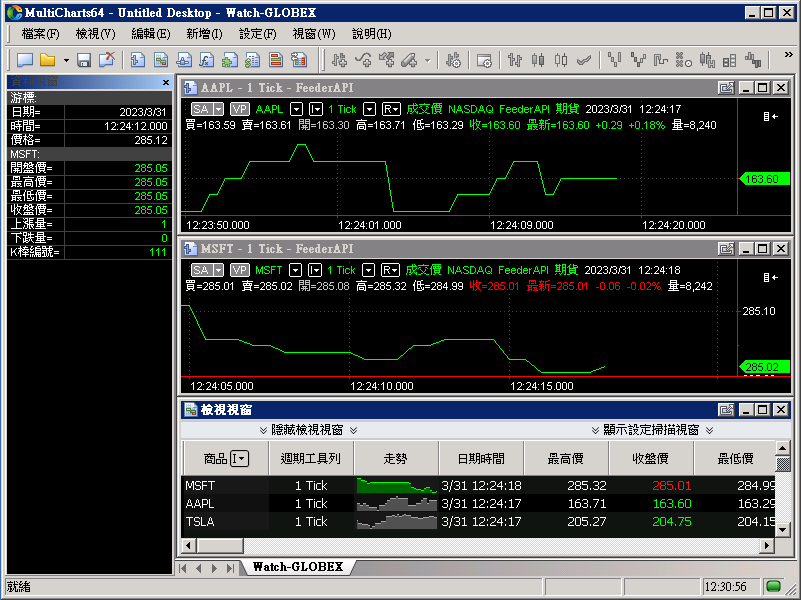Image resolution: width=801 pixels, height=600 pixels.
Task: Toggle VP button in AAPL chart
Action: point(240,109)
